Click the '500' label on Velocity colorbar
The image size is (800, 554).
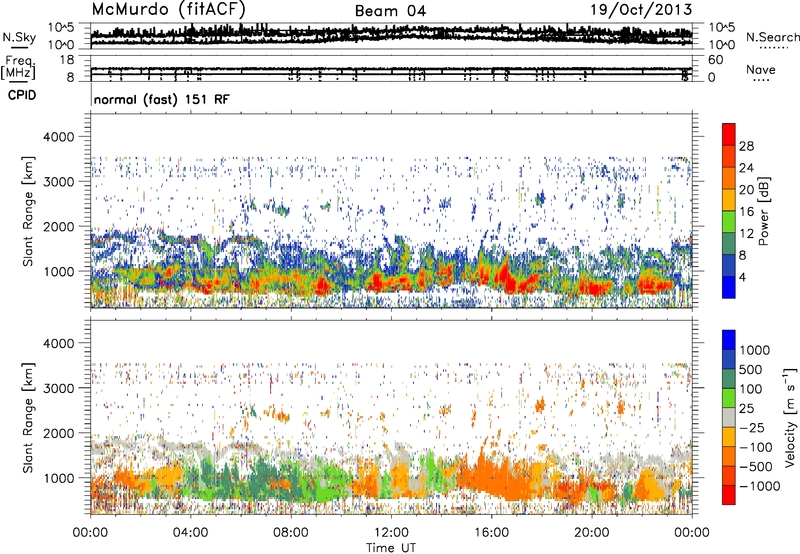pos(751,370)
